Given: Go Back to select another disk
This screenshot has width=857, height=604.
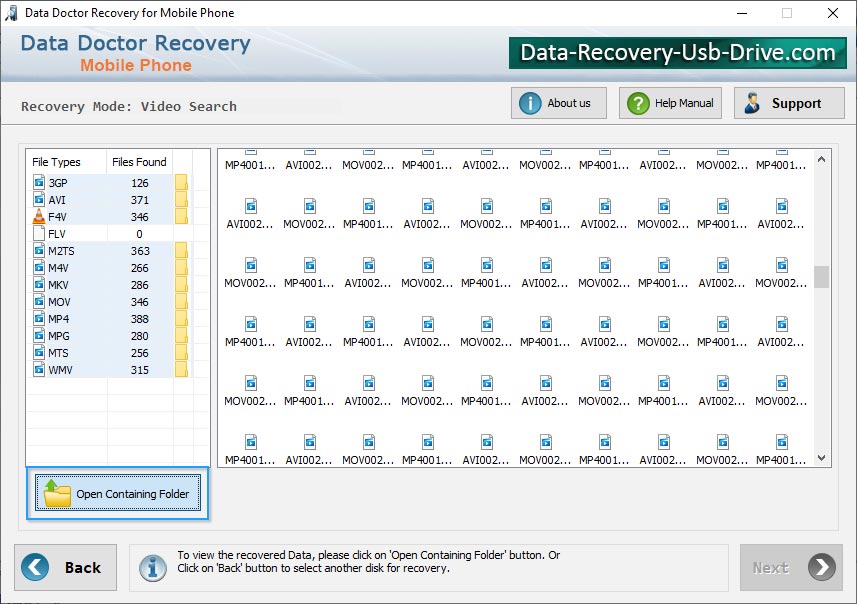Looking at the screenshot, I should [x=66, y=567].
